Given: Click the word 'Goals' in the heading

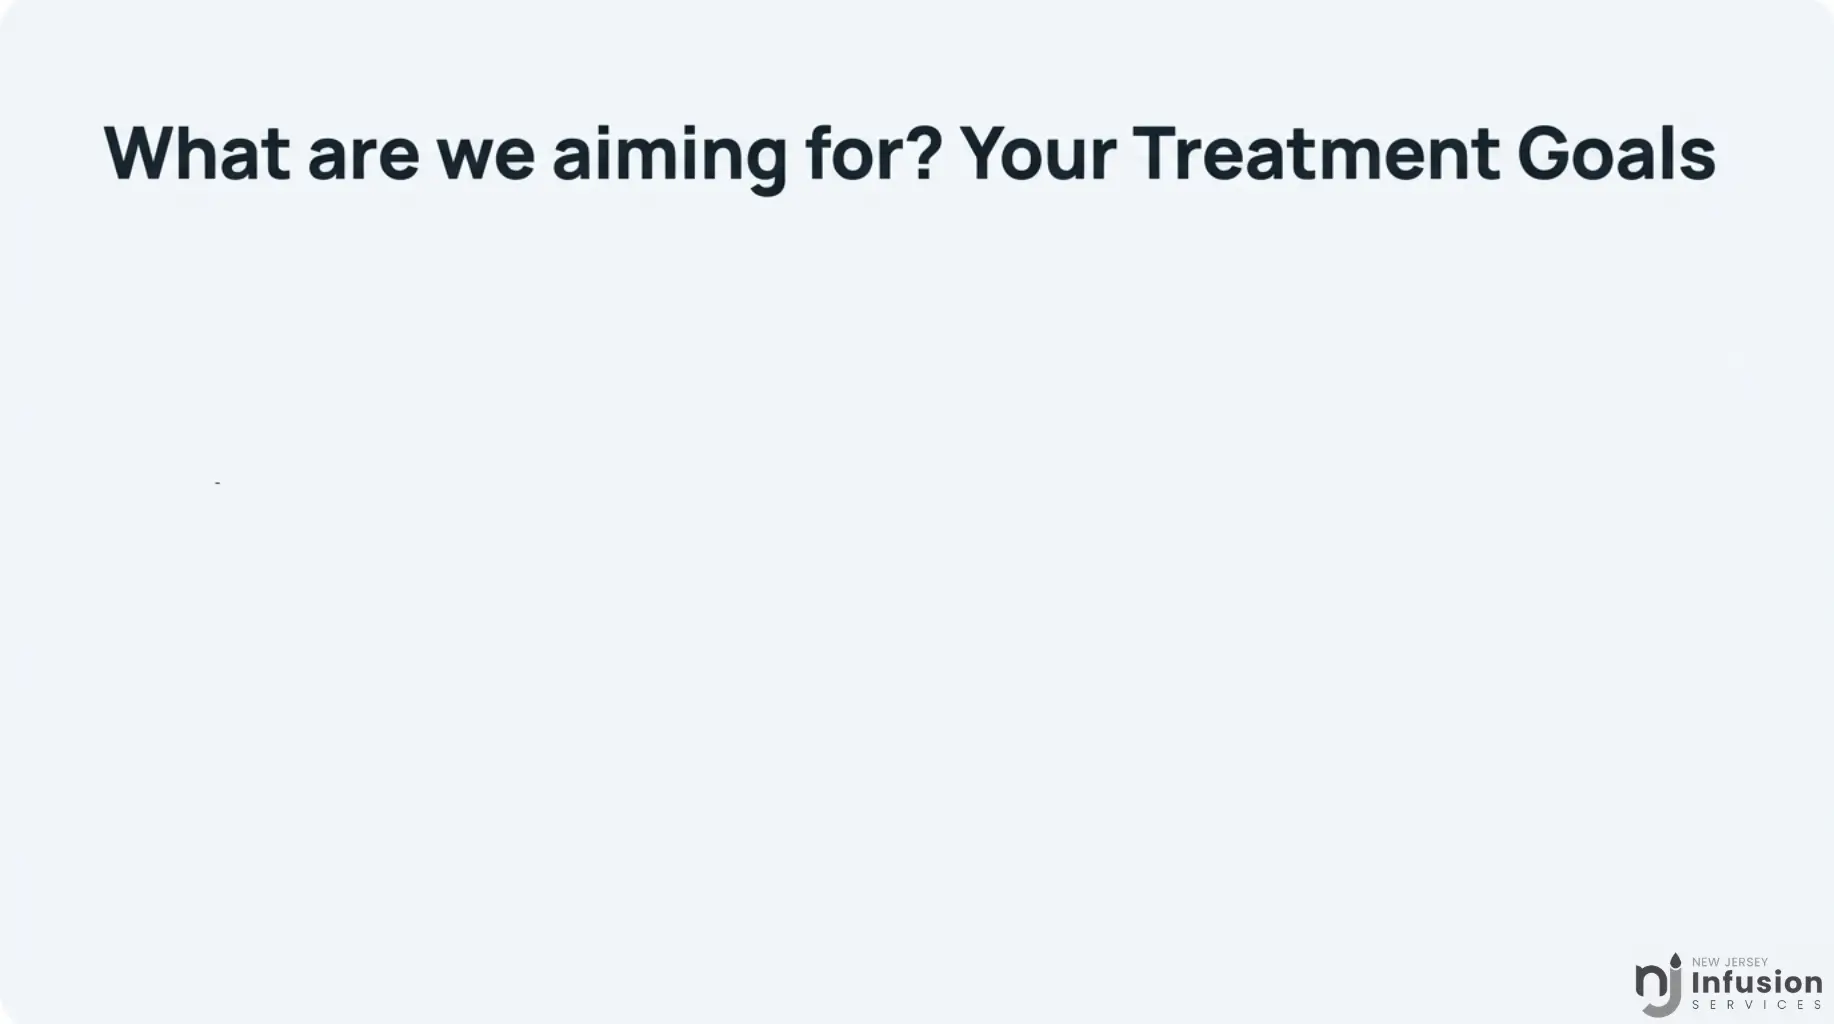Looking at the screenshot, I should pyautogui.click(x=1616, y=153).
